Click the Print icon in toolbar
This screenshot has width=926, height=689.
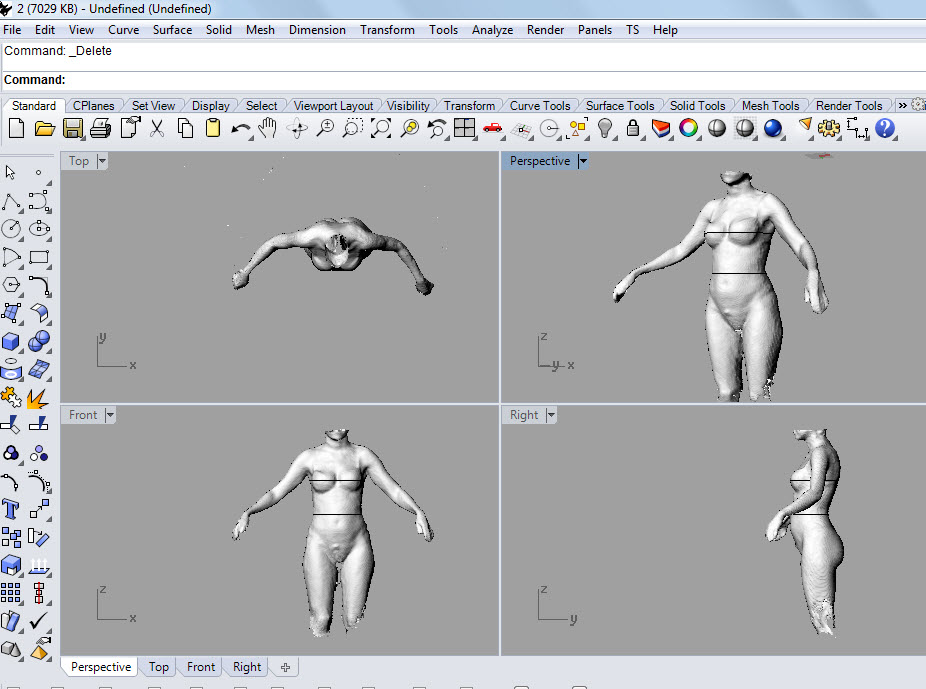point(100,128)
